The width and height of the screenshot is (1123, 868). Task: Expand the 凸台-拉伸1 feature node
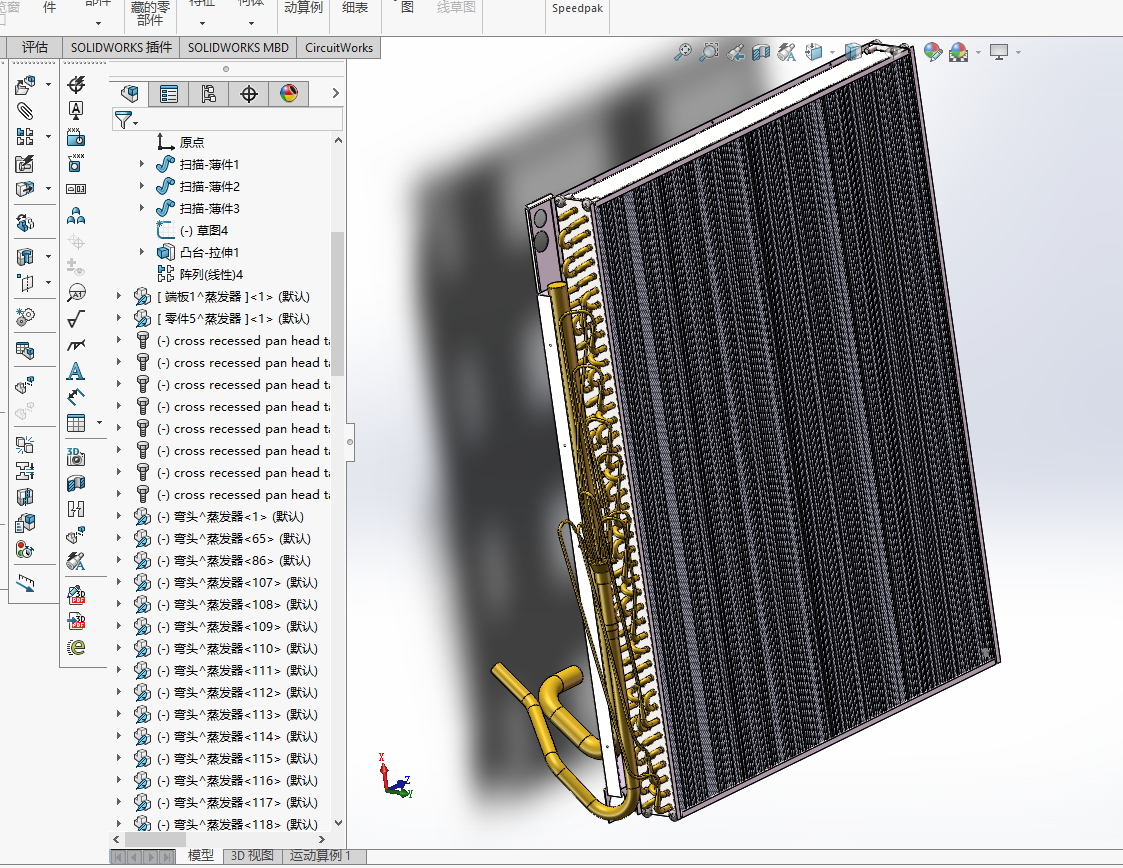[142, 252]
